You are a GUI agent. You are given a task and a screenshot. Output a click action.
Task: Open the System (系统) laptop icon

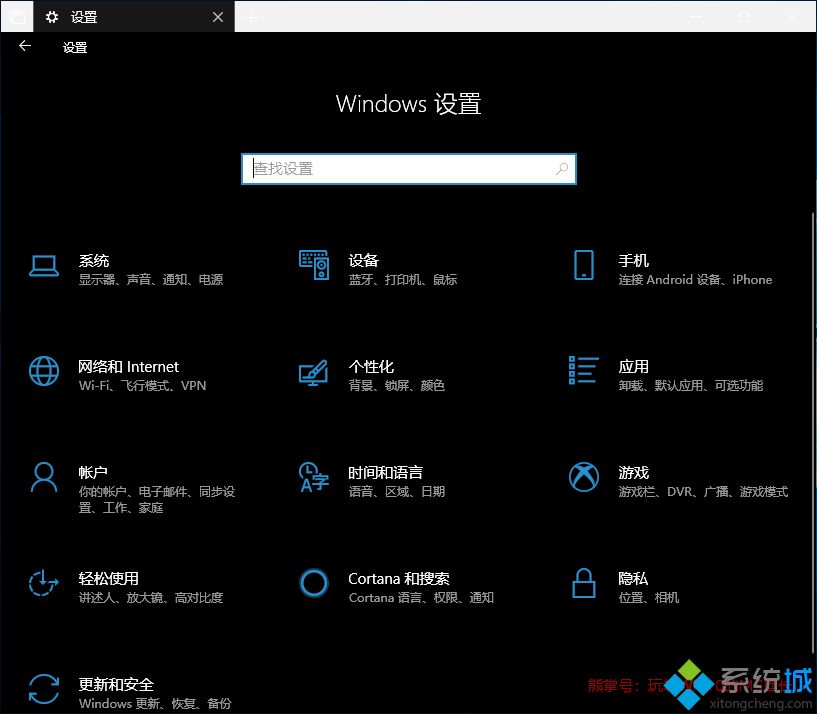coord(44,266)
